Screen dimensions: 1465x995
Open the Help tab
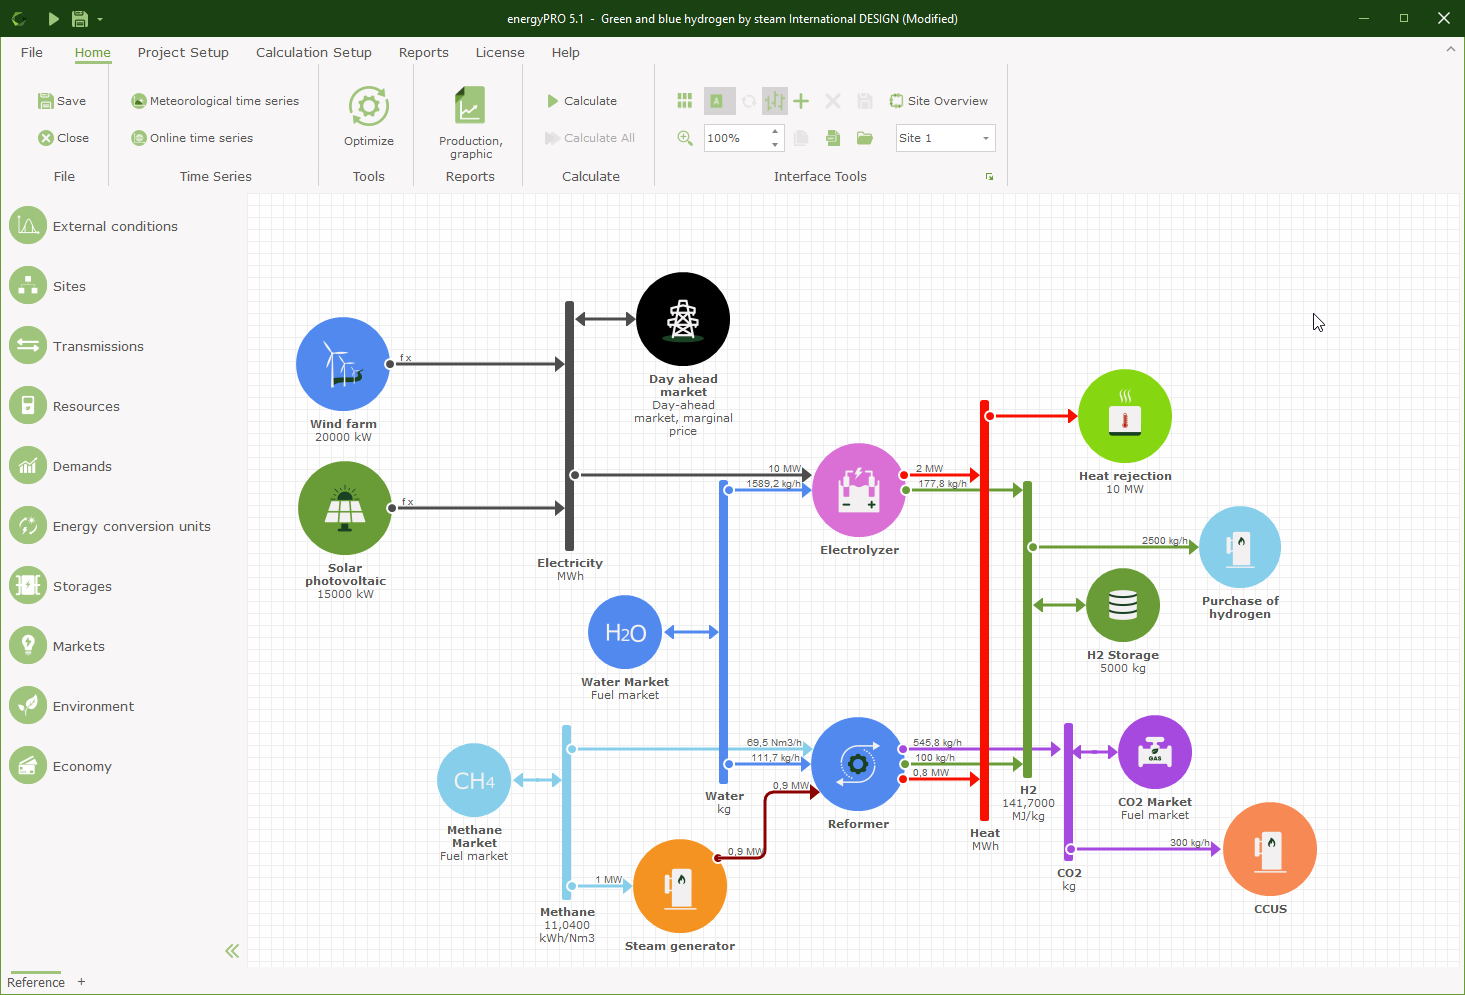tap(566, 52)
